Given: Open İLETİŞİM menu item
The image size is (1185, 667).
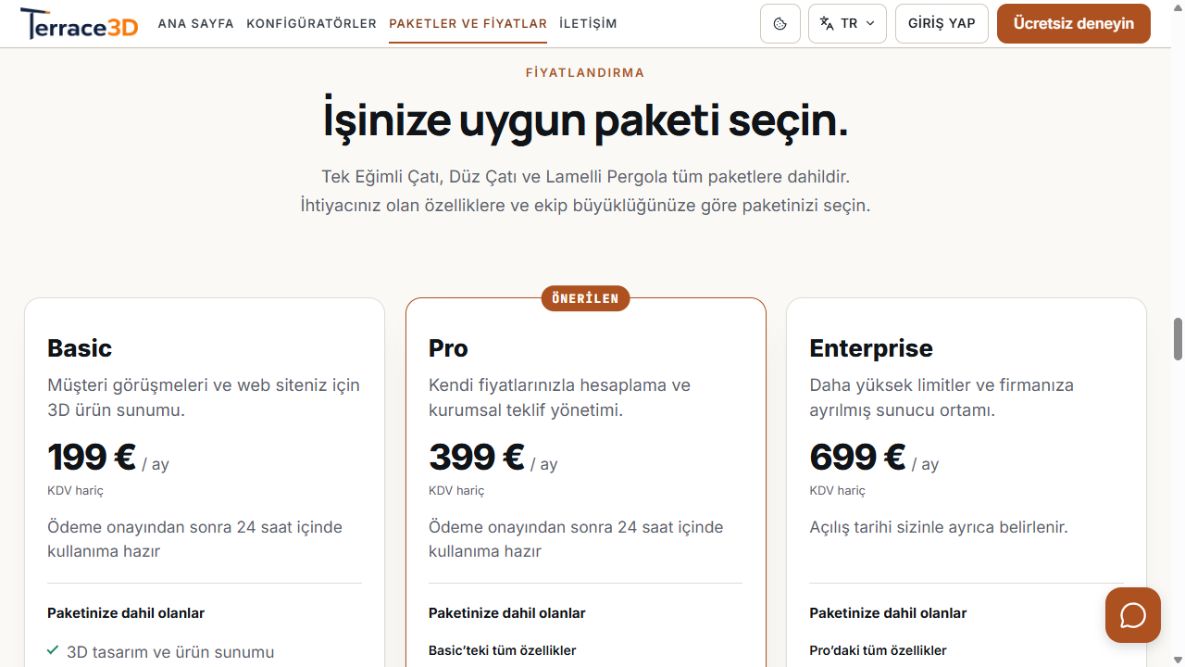Looking at the screenshot, I should pyautogui.click(x=588, y=23).
